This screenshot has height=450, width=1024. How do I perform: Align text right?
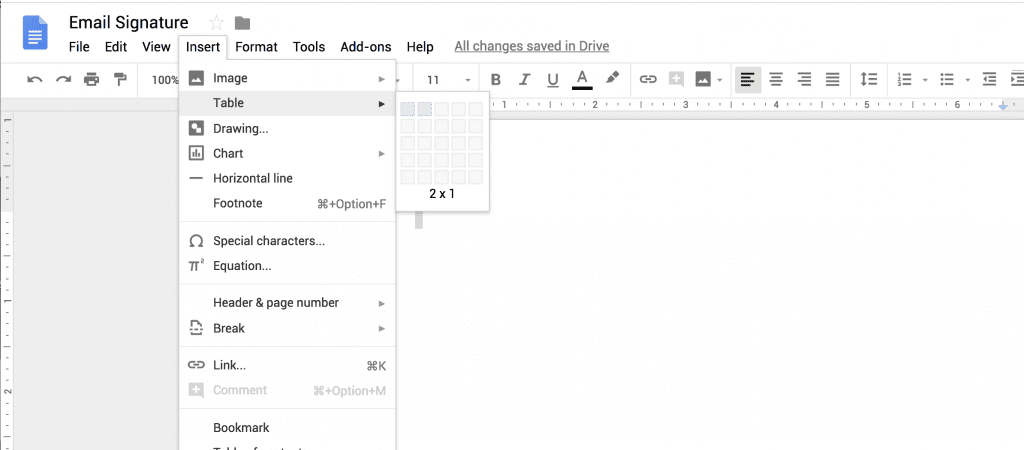[x=805, y=80]
